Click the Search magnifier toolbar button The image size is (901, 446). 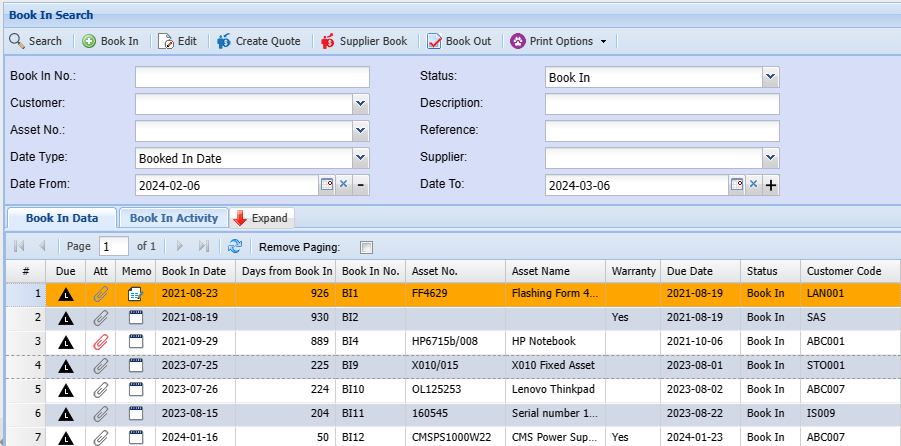pyautogui.click(x=35, y=41)
